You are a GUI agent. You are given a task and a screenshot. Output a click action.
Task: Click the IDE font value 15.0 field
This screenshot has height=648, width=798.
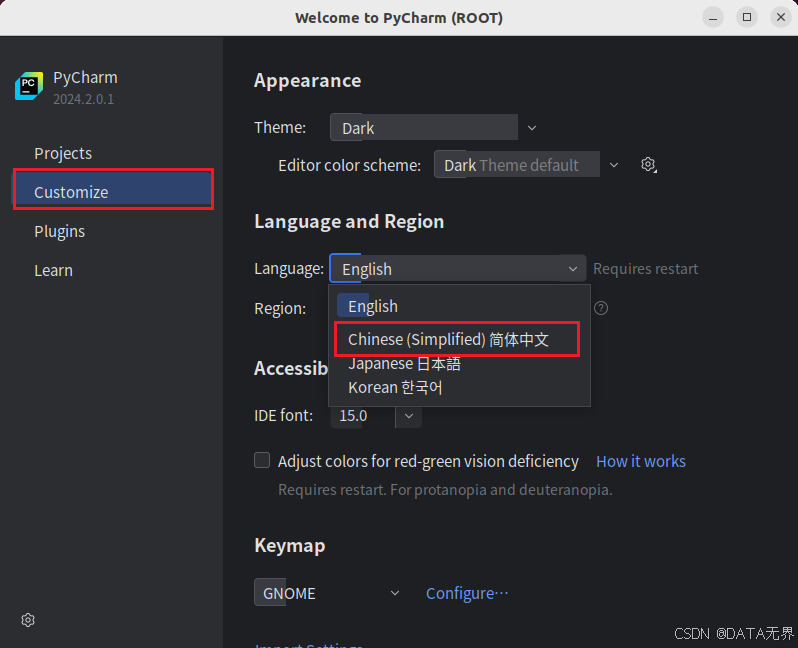pyautogui.click(x=363, y=416)
